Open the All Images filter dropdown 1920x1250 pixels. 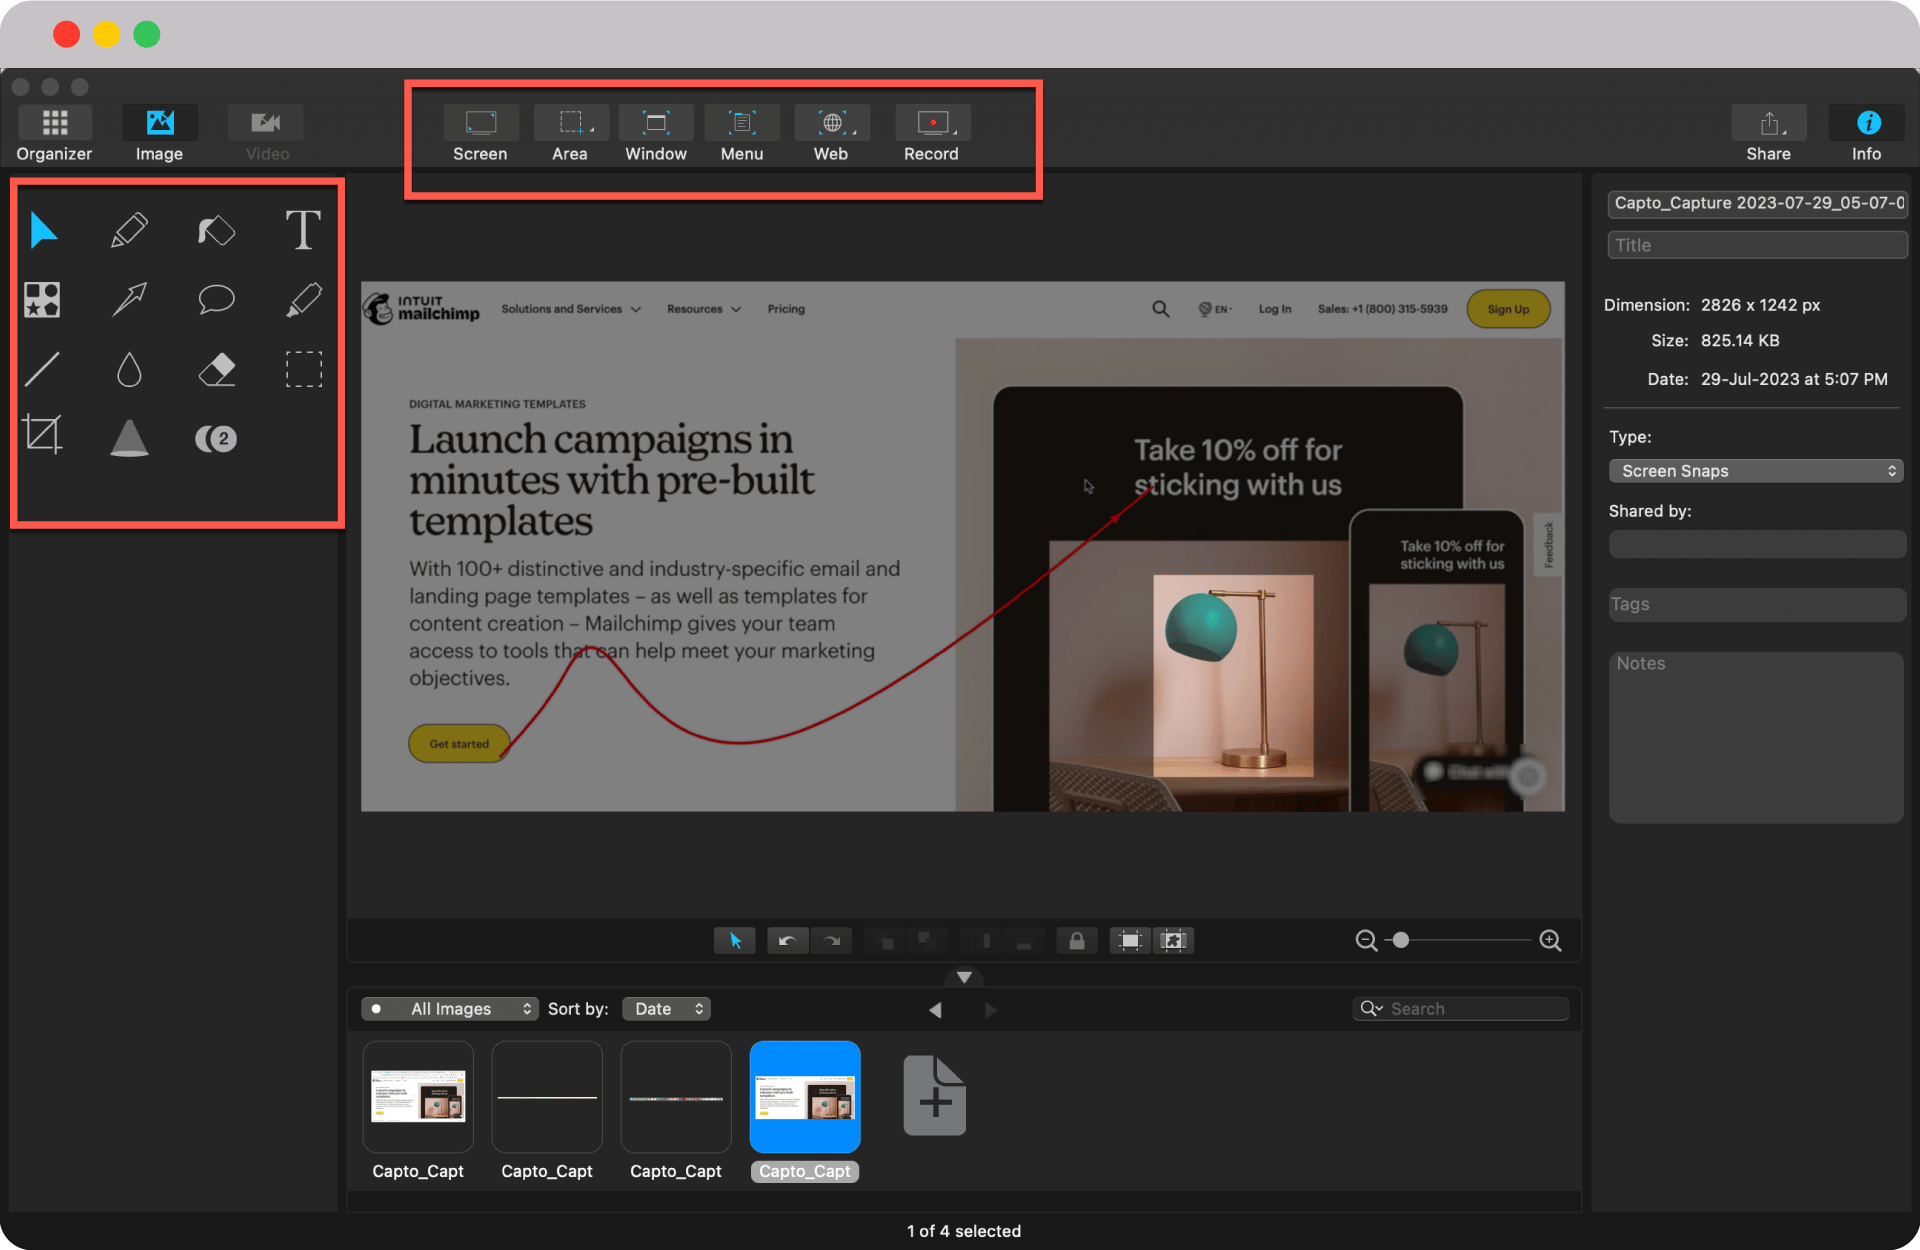(x=451, y=1009)
